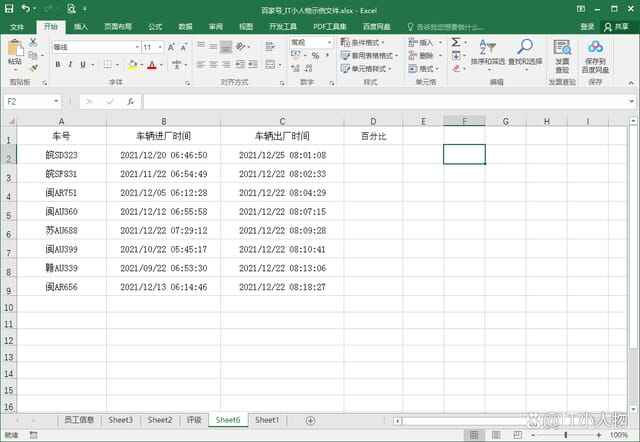Open the font size dropdown
640x442 pixels.
click(x=160, y=47)
